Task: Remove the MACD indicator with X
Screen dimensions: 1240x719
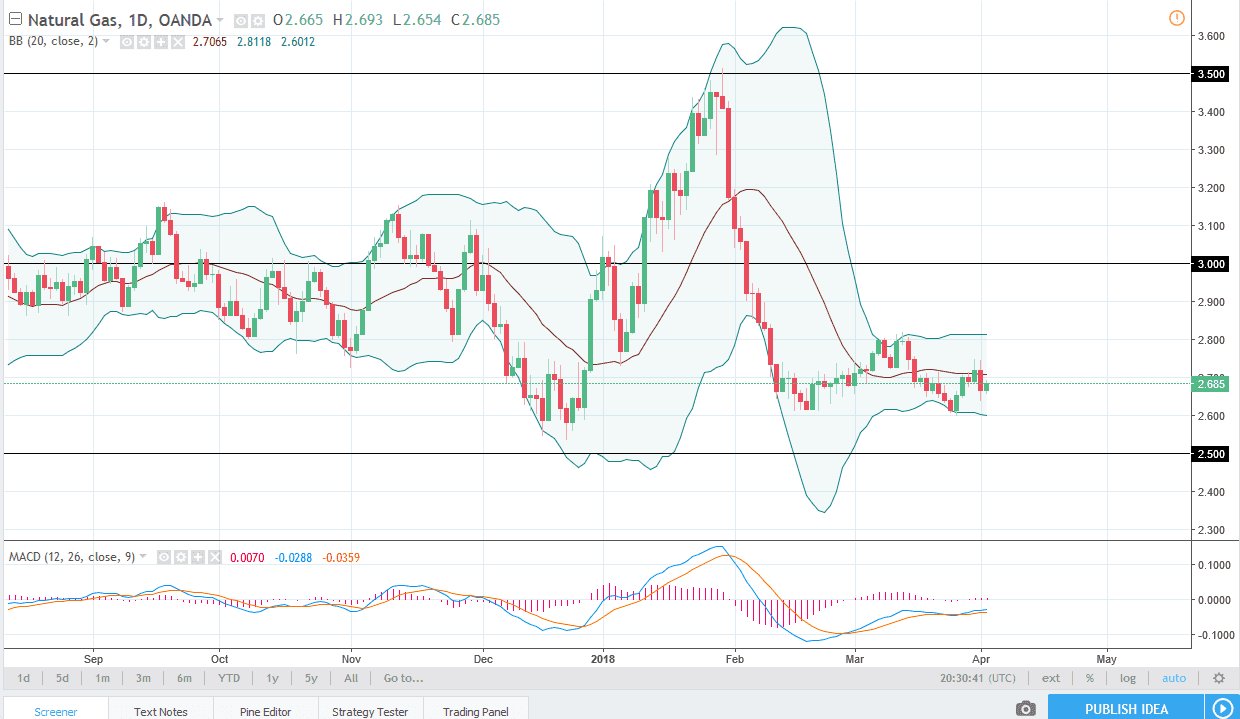Action: [214, 556]
